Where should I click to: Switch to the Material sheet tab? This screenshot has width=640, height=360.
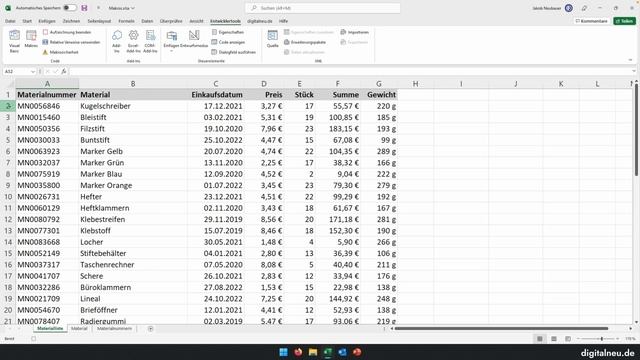[x=79, y=329]
